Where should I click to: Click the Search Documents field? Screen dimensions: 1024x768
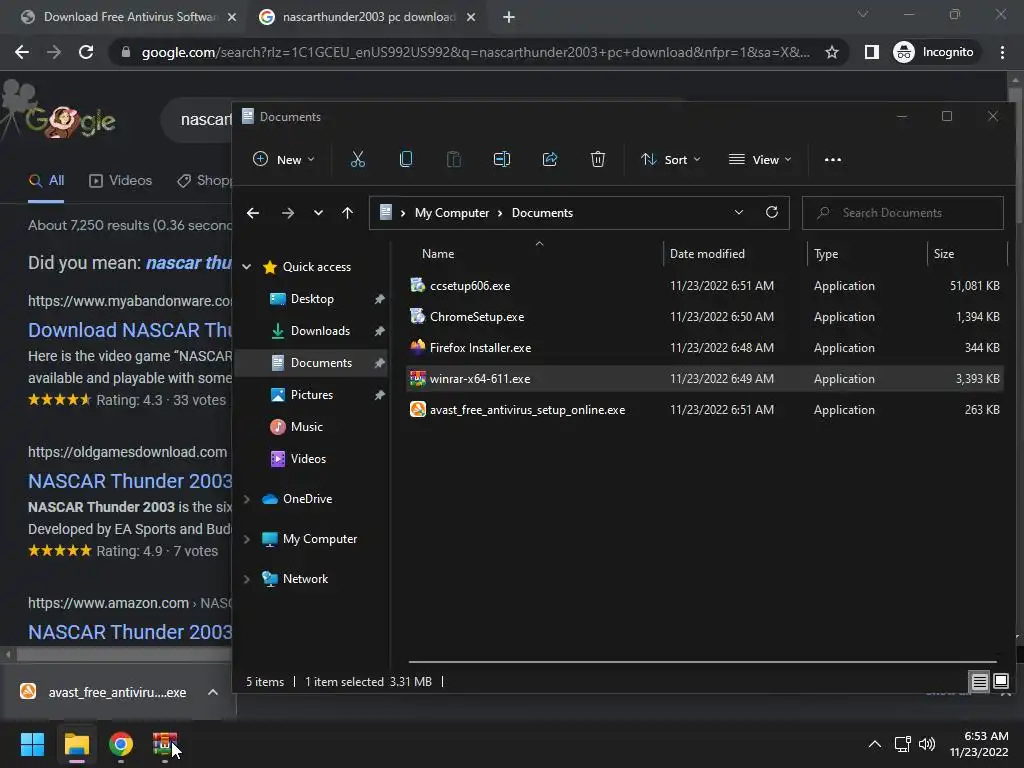tap(903, 213)
